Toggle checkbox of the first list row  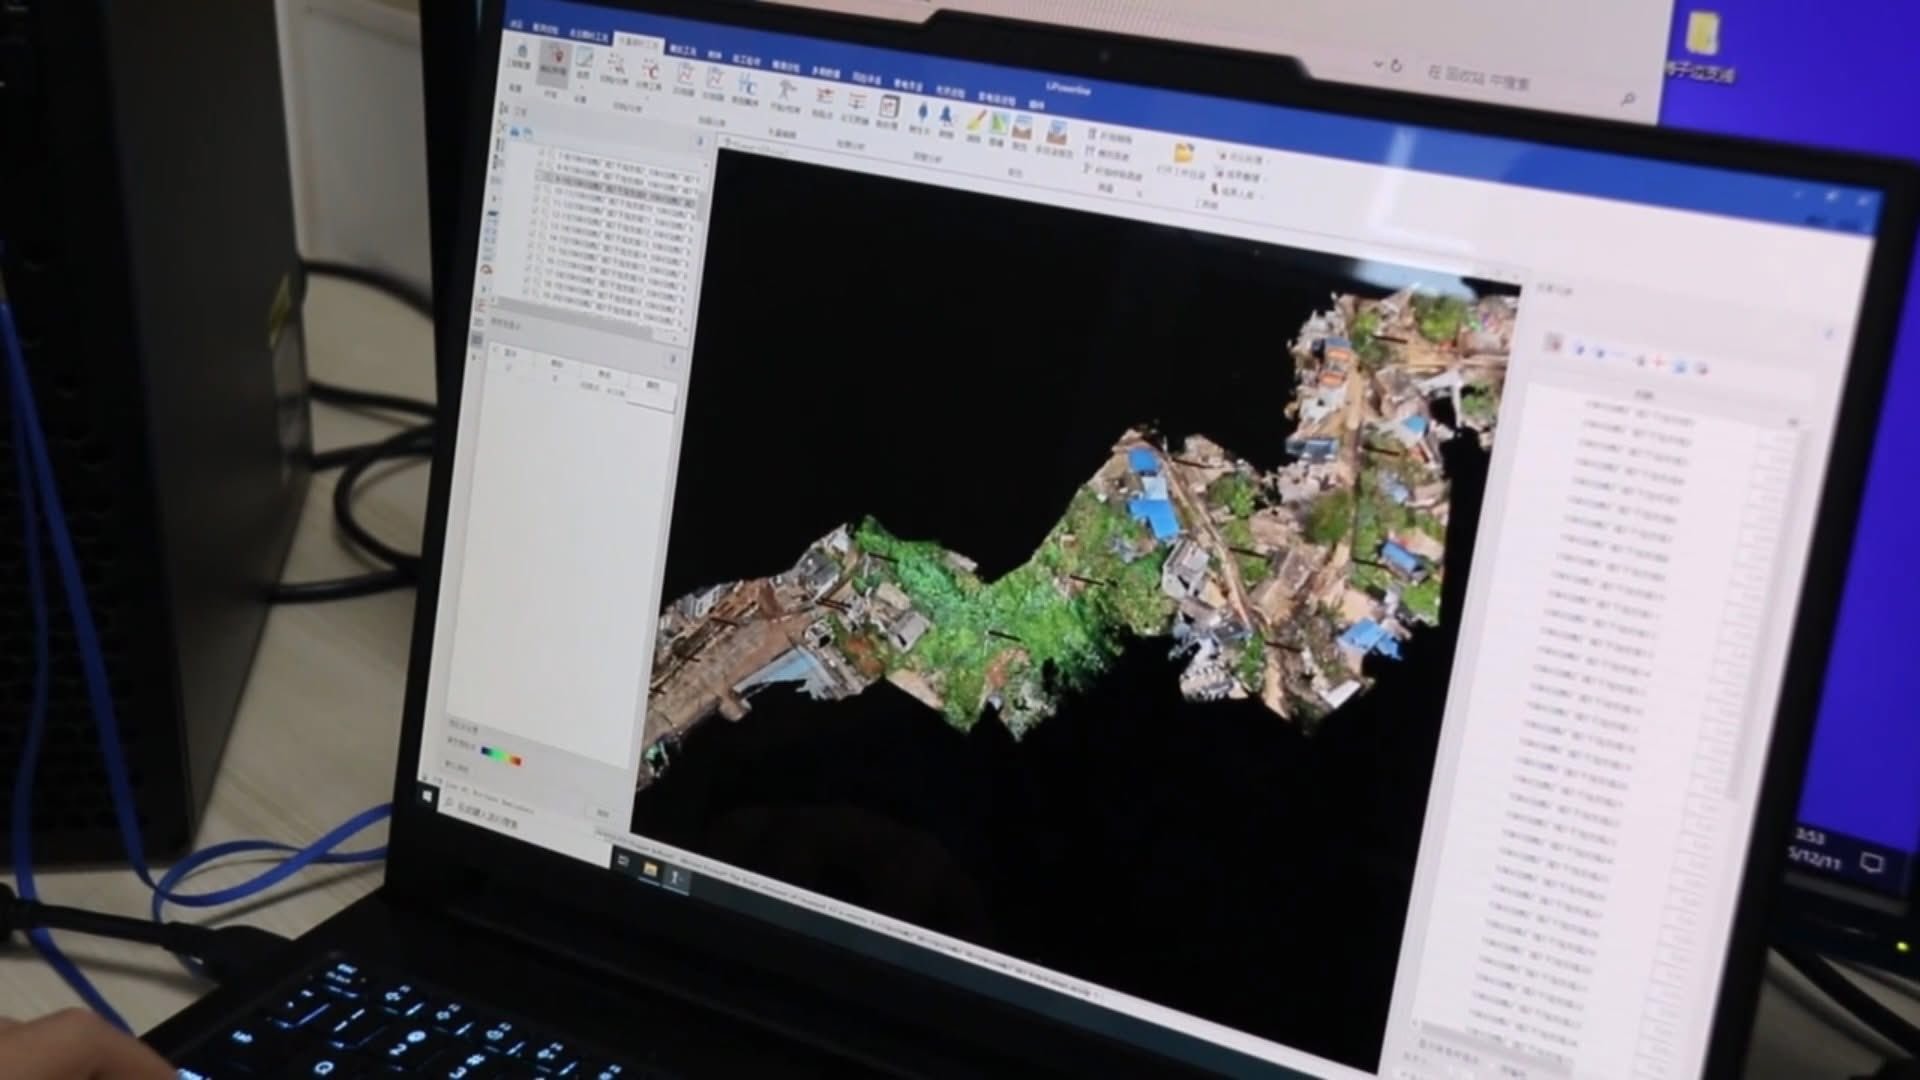point(543,154)
